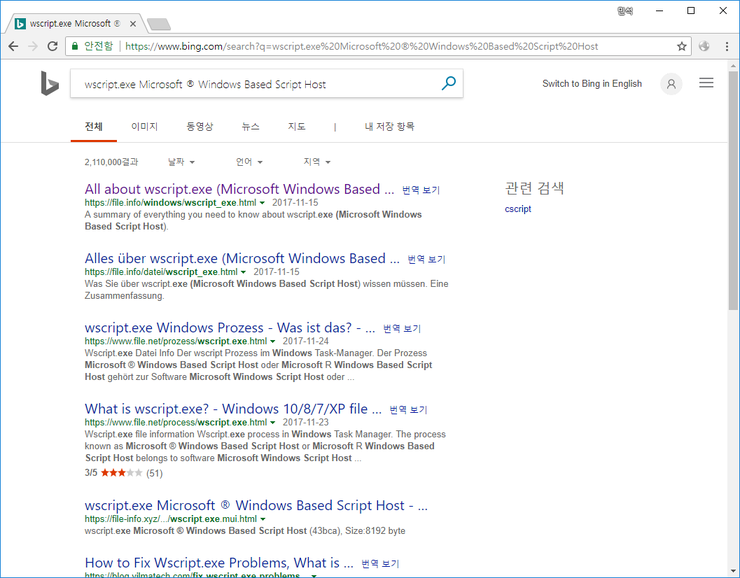Expand arrow next to file.net/process URL
This screenshot has height=578, width=740.
point(273,423)
